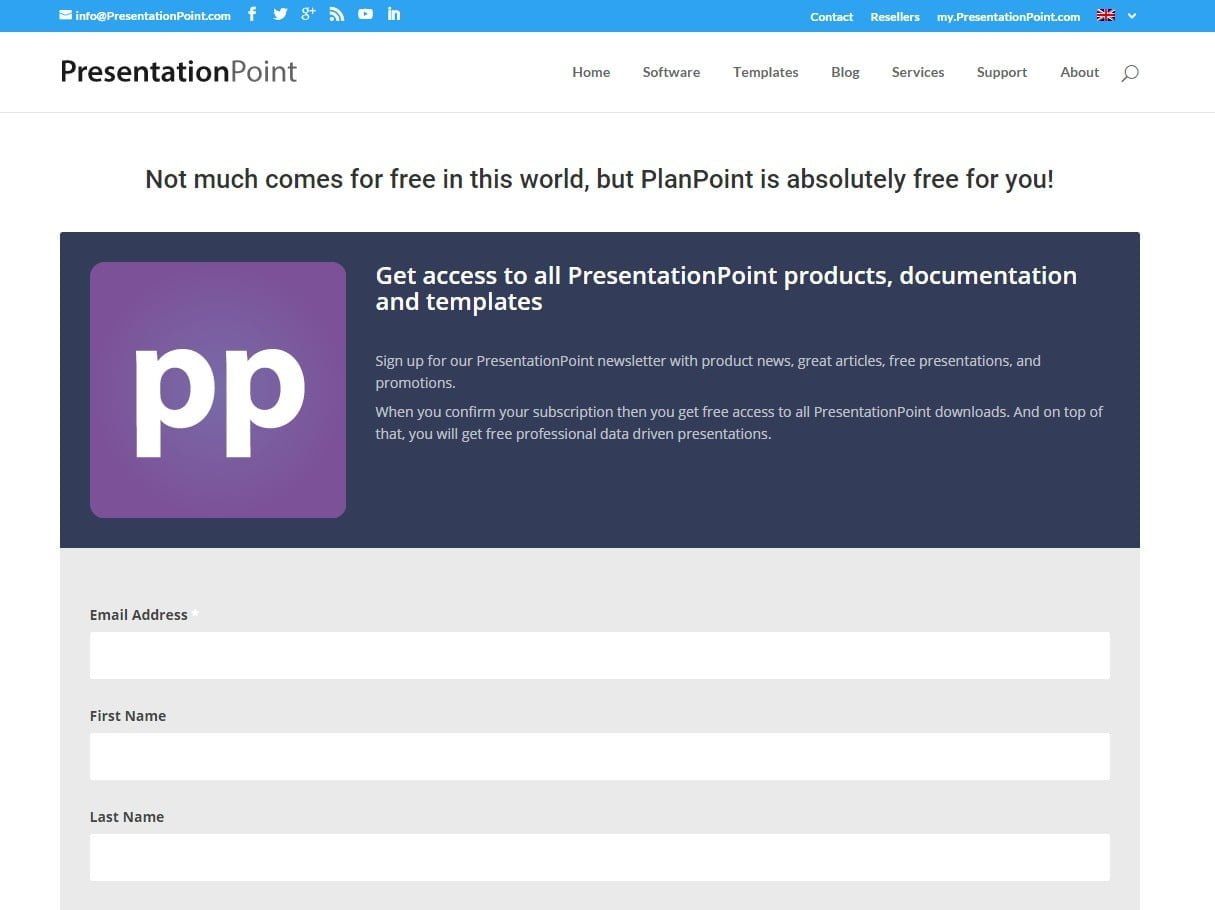Open the Resellers link
This screenshot has height=910, width=1215.
pos(895,17)
